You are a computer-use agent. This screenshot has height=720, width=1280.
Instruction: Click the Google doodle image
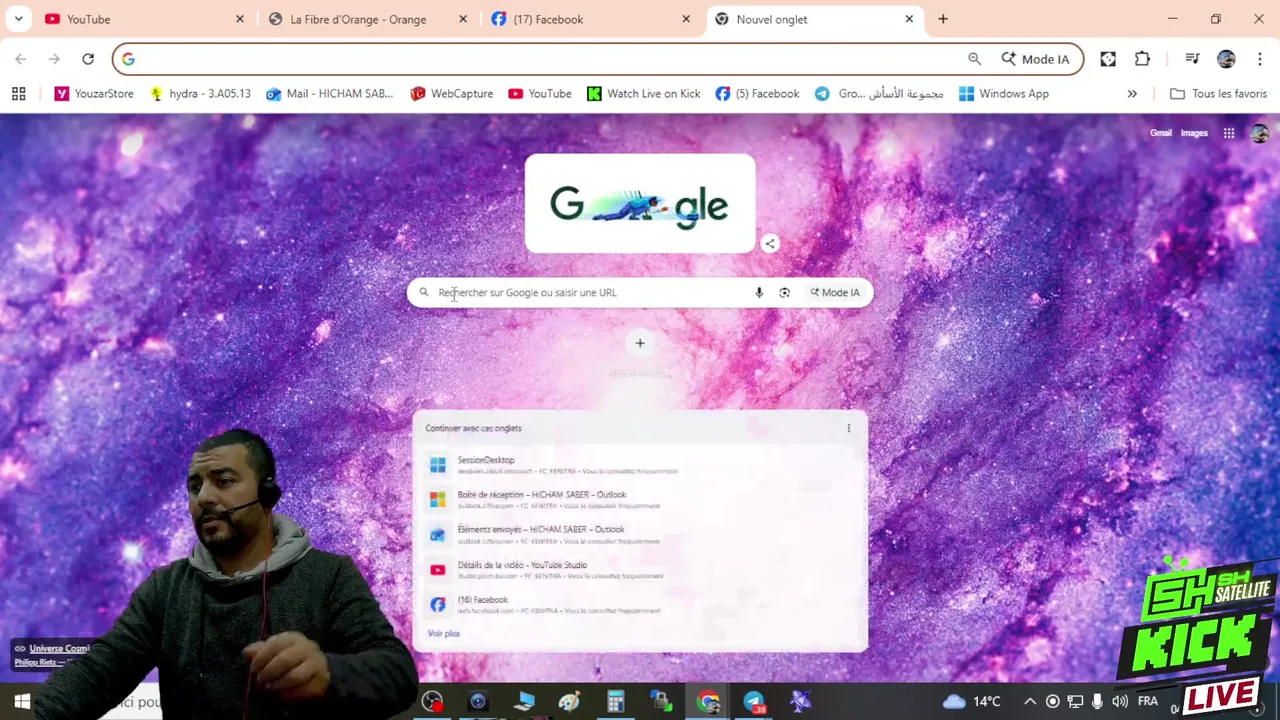(x=640, y=204)
